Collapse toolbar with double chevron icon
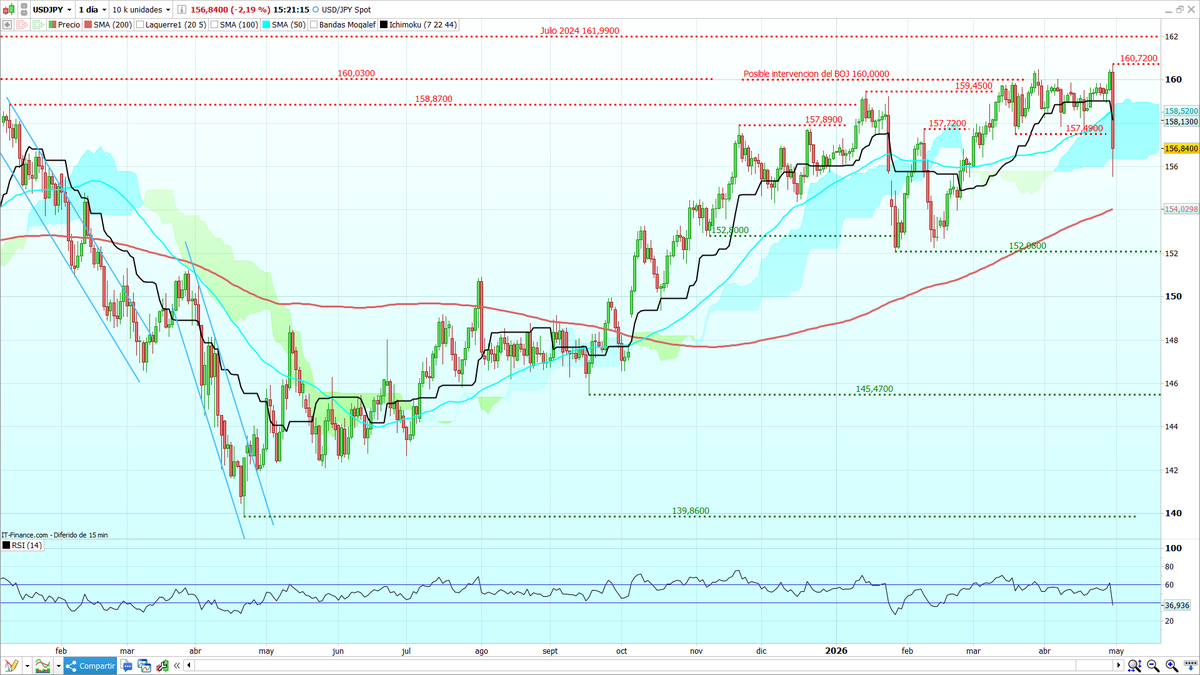This screenshot has height=675, width=1200. pyautogui.click(x=177, y=666)
